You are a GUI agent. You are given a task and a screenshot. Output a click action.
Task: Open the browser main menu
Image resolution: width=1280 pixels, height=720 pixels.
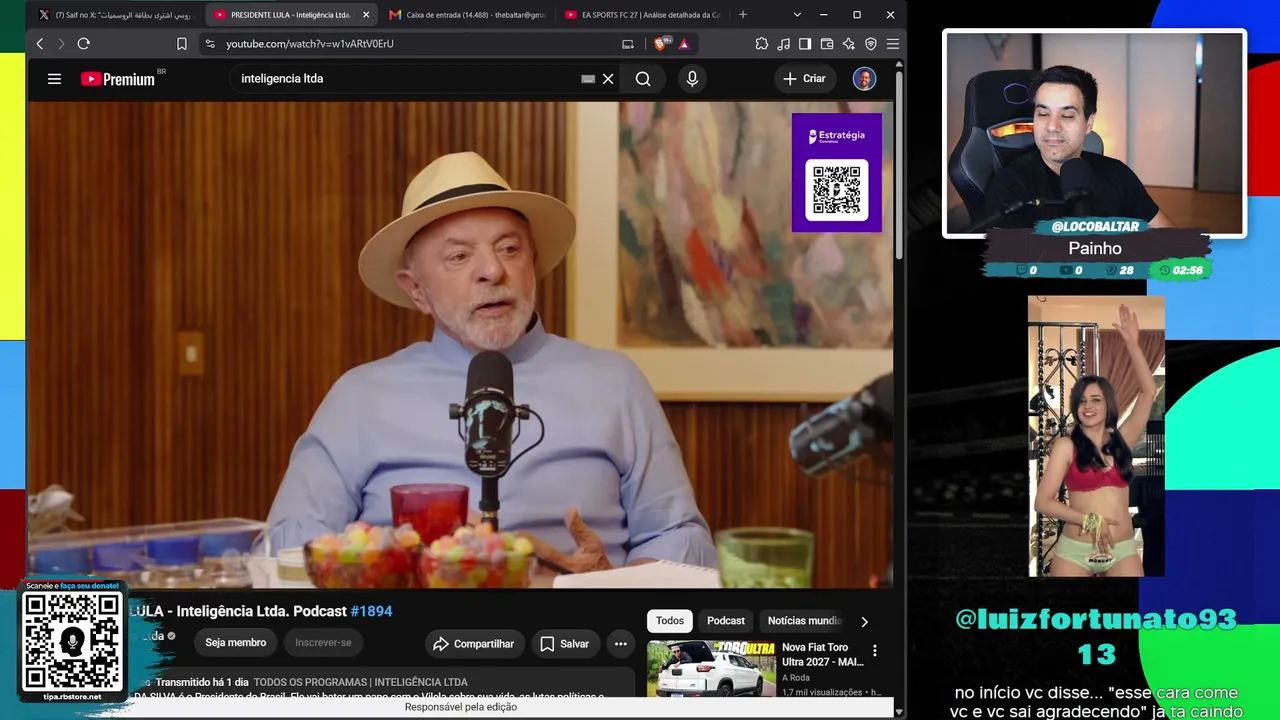coord(893,44)
